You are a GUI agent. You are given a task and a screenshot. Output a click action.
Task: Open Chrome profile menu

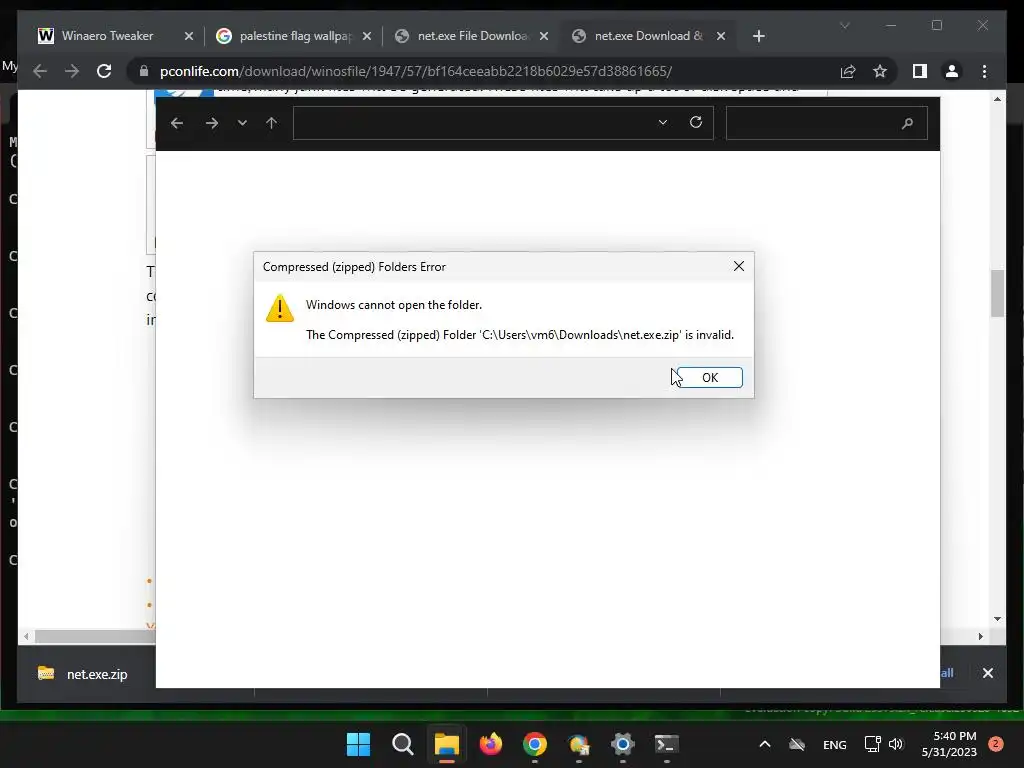pos(952,71)
